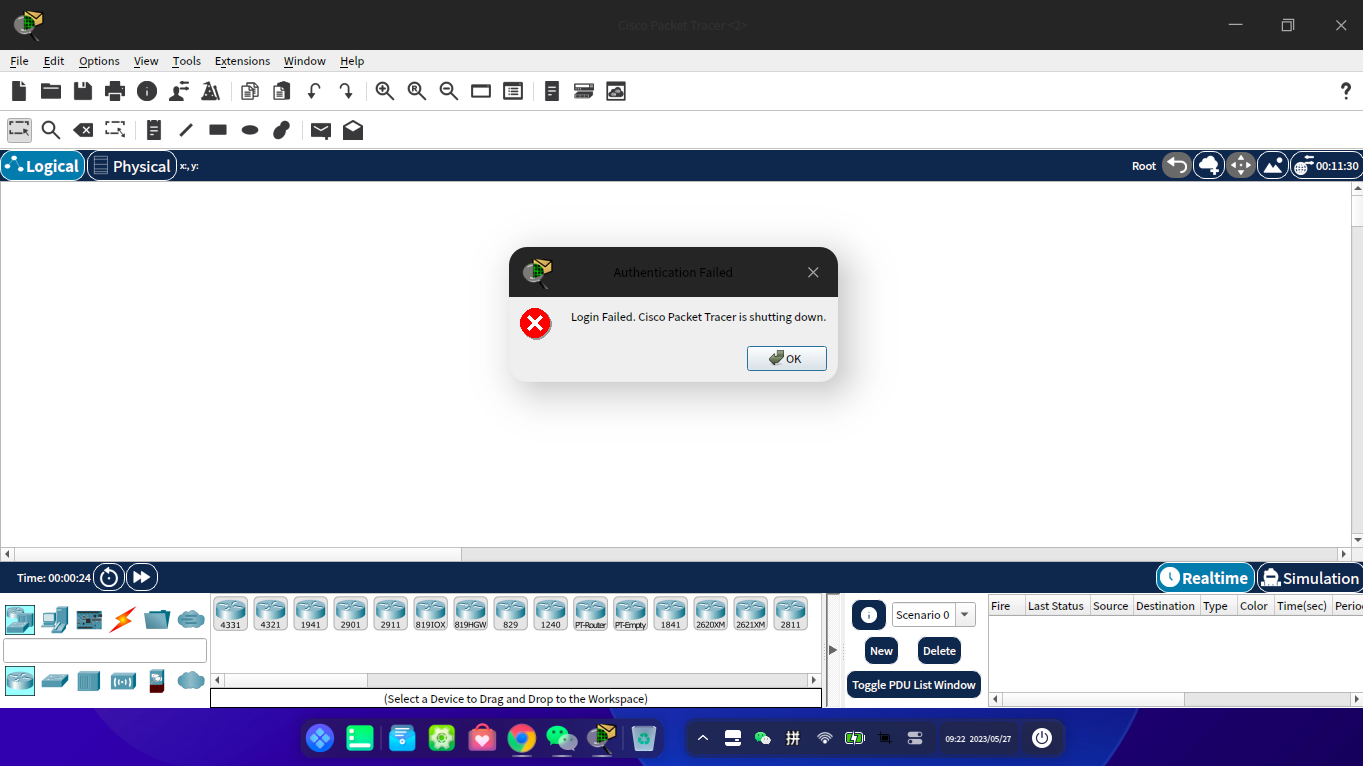Select the Components category icon
This screenshot has width=1363, height=766.
pyautogui.click(x=89, y=620)
